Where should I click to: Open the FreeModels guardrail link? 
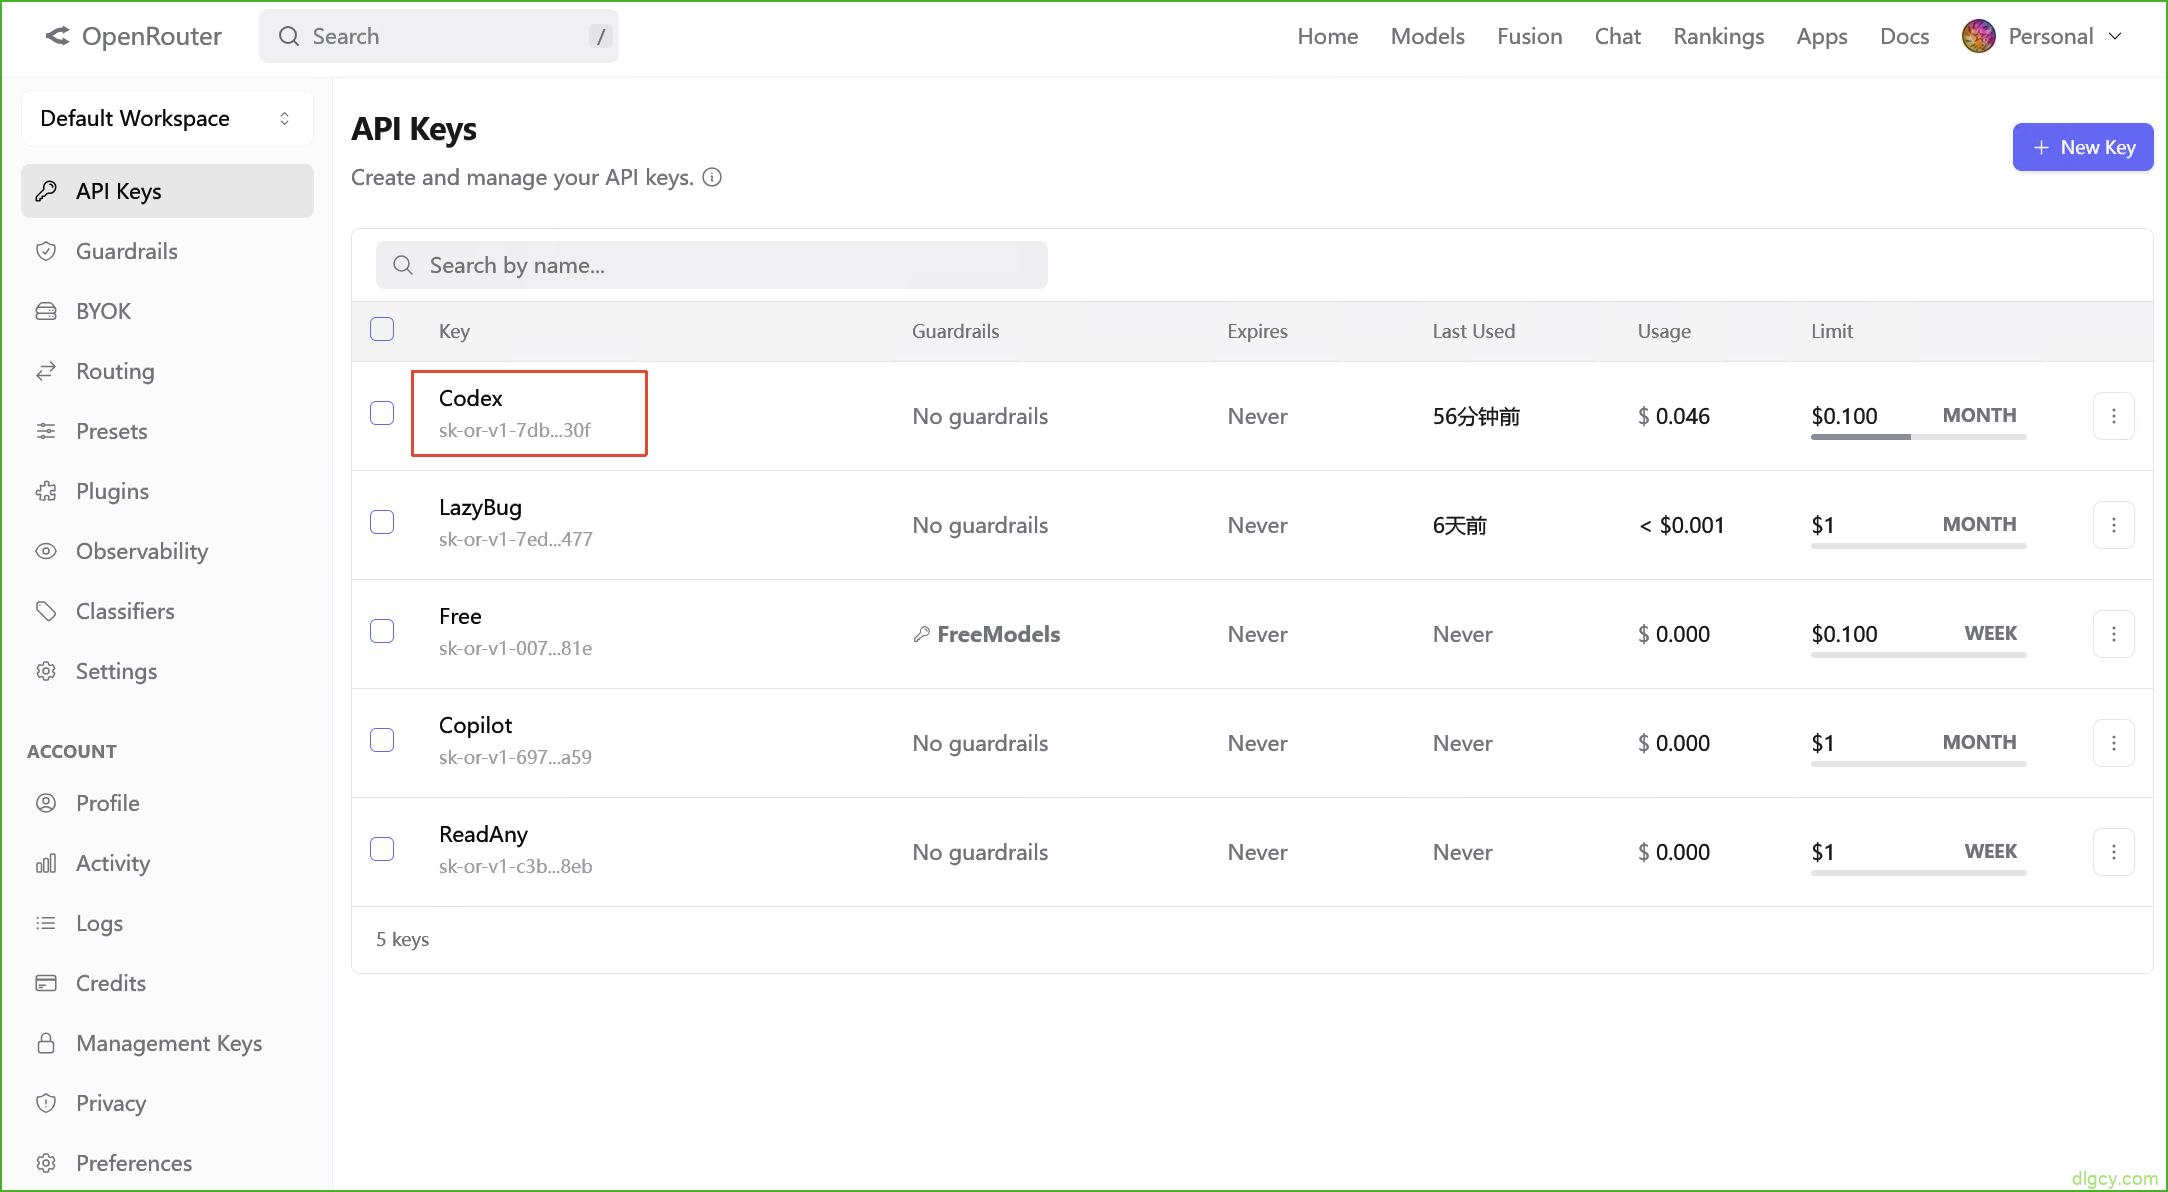[986, 634]
